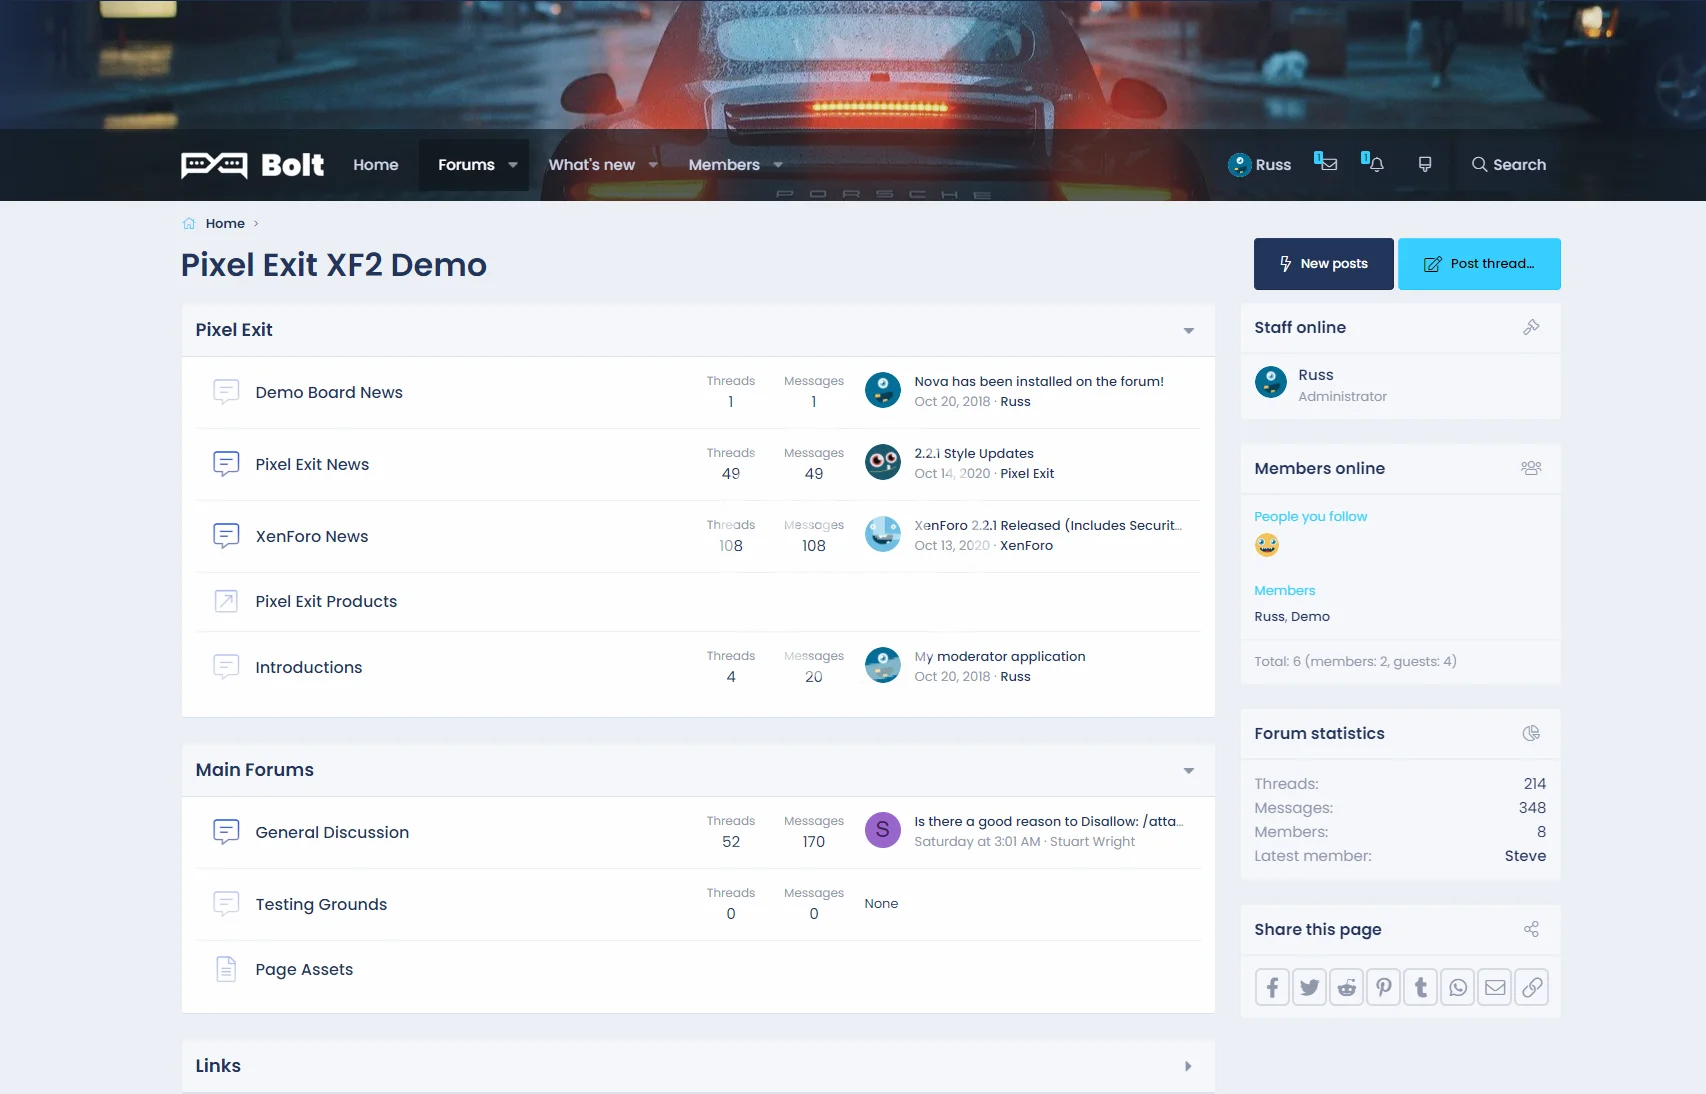Image resolution: width=1706 pixels, height=1094 pixels.
Task: Open the General Discussion forum
Action: (332, 833)
